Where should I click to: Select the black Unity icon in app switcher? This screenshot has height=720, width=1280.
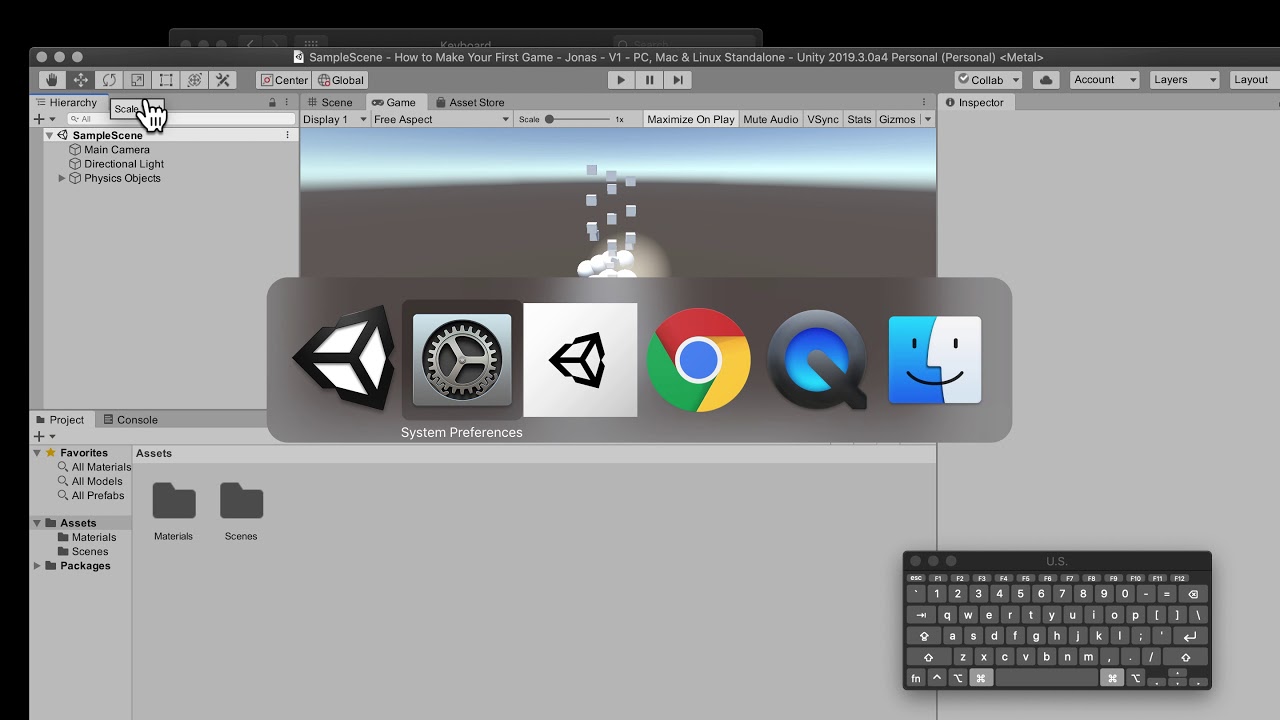[x=343, y=360]
